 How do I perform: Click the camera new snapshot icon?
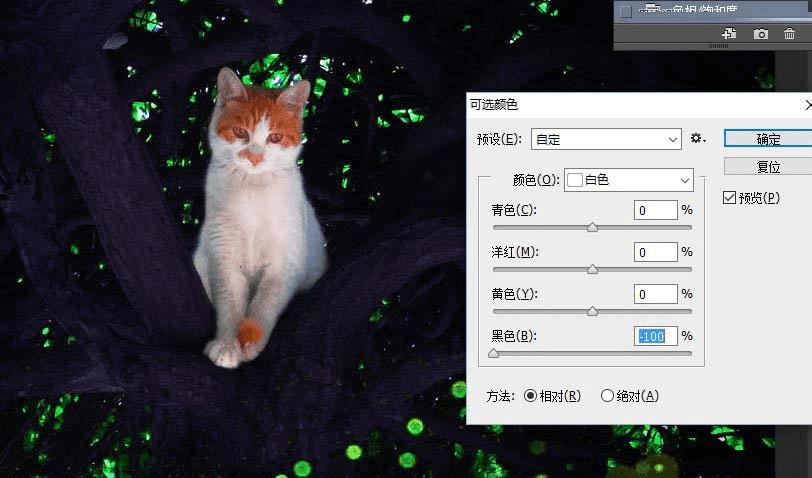pos(760,34)
